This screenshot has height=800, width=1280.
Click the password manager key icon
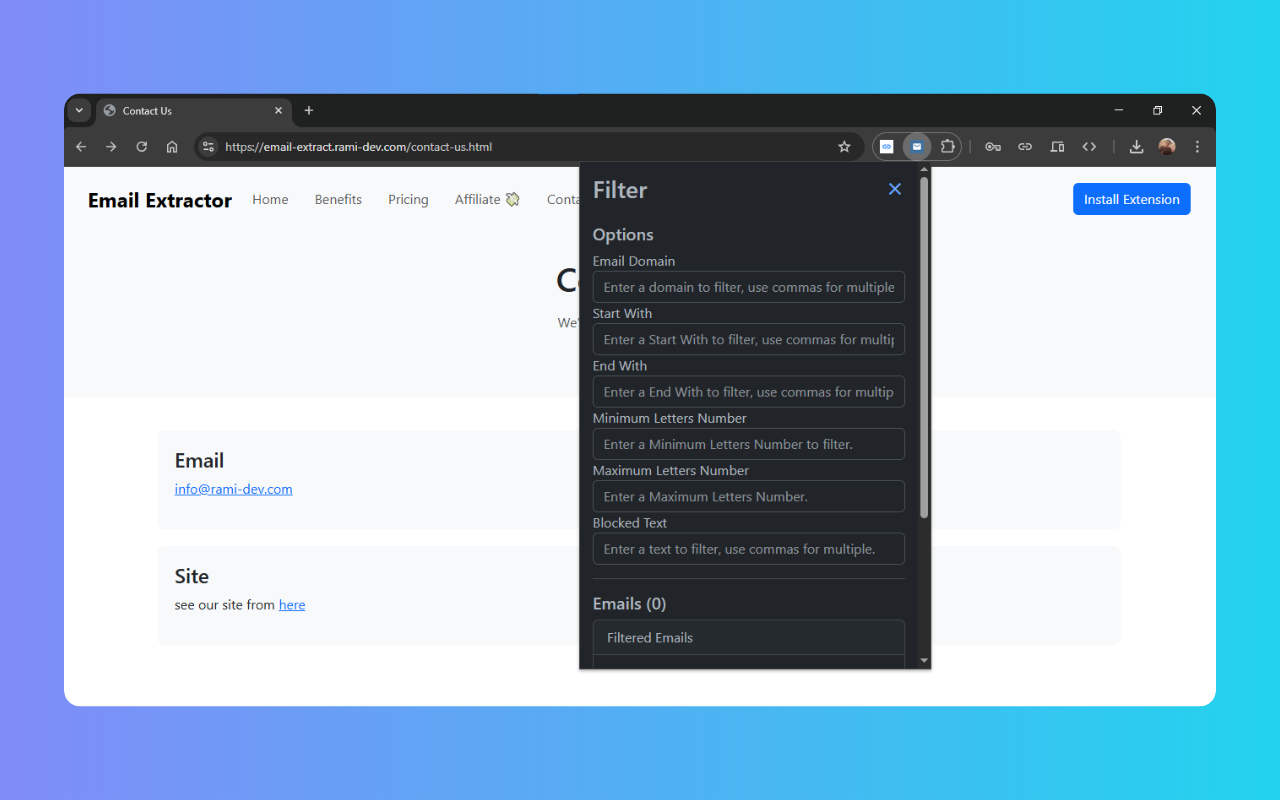[992, 147]
